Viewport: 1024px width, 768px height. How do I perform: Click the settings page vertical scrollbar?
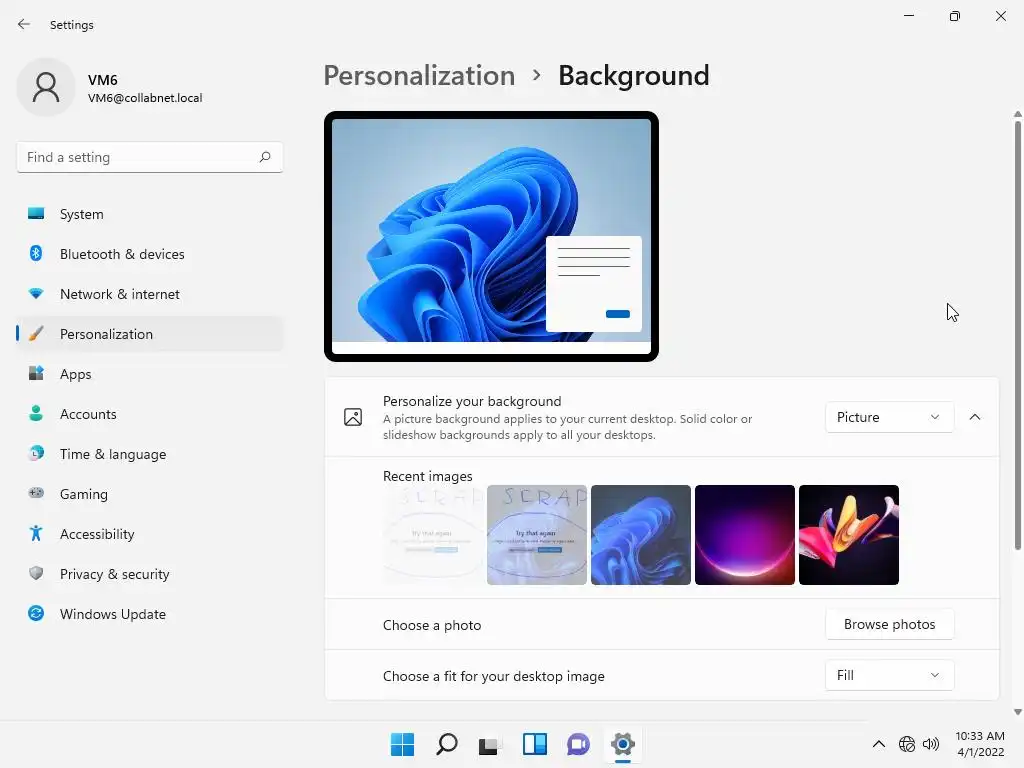coord(1017,334)
